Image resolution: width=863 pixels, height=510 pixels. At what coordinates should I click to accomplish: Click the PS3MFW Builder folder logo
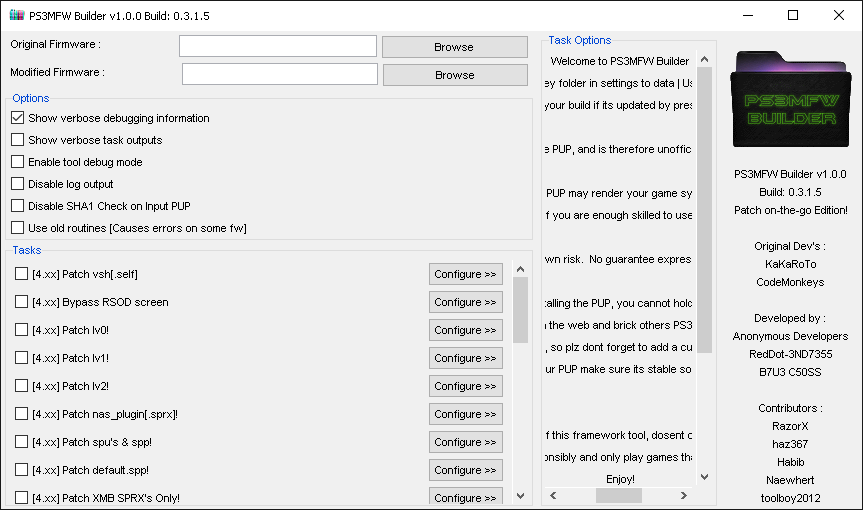790,100
